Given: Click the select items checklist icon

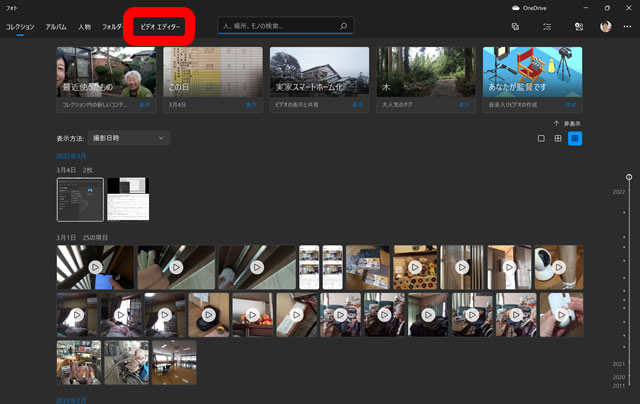Looking at the screenshot, I should (547, 27).
